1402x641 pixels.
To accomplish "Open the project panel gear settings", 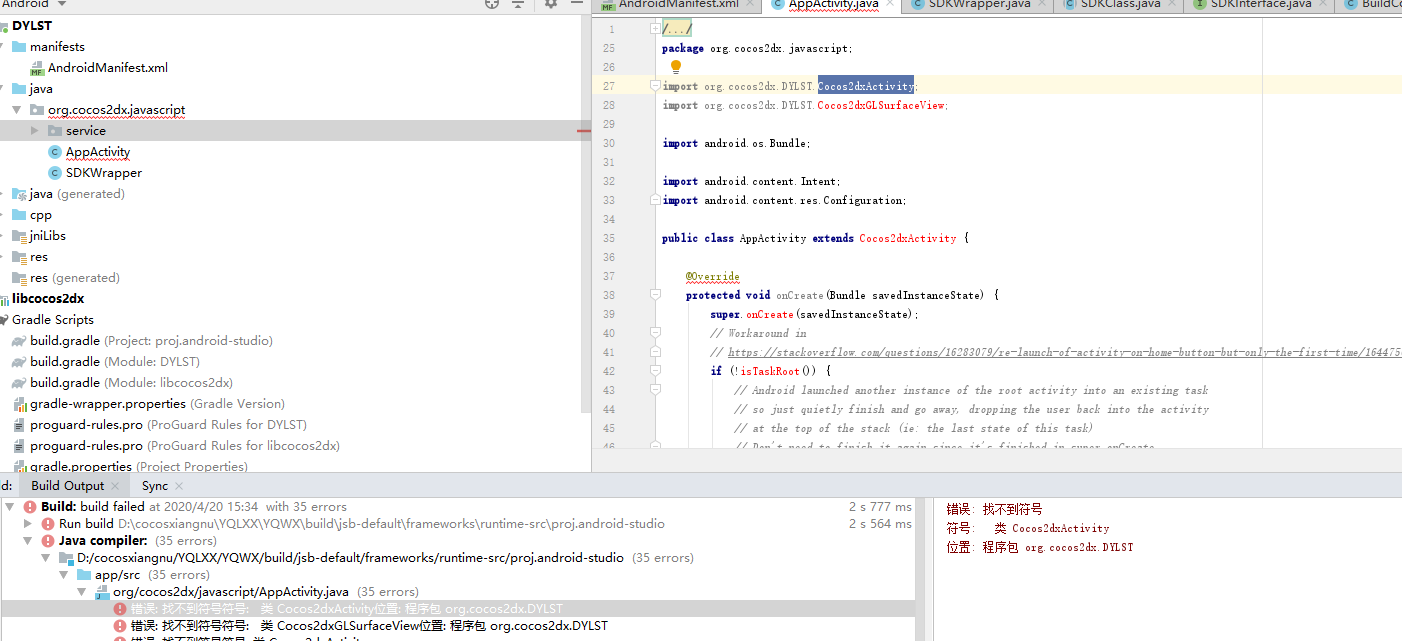I will 551,4.
